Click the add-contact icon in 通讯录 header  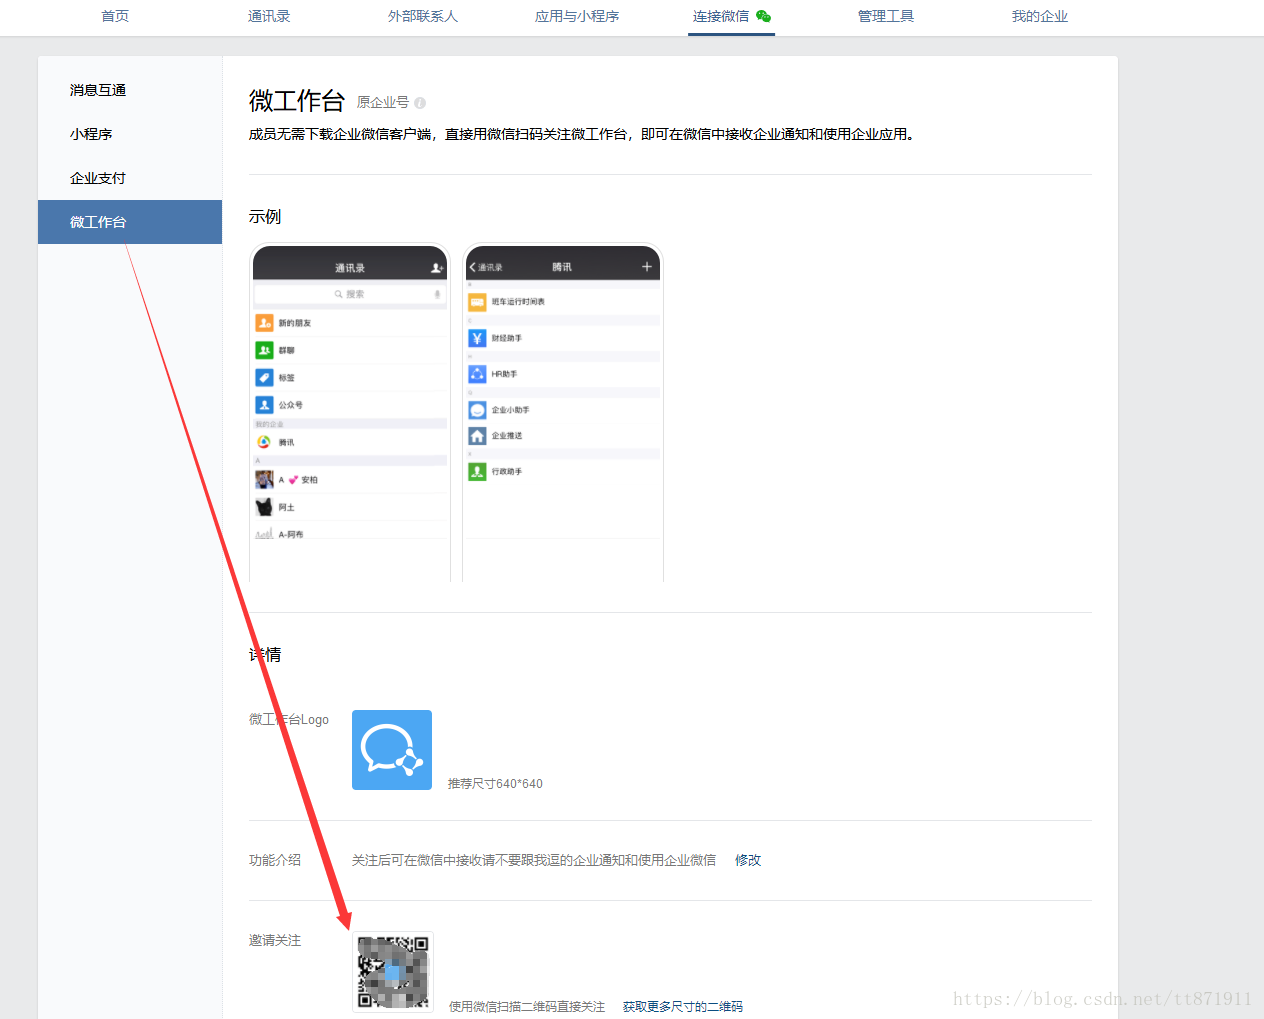tap(437, 268)
